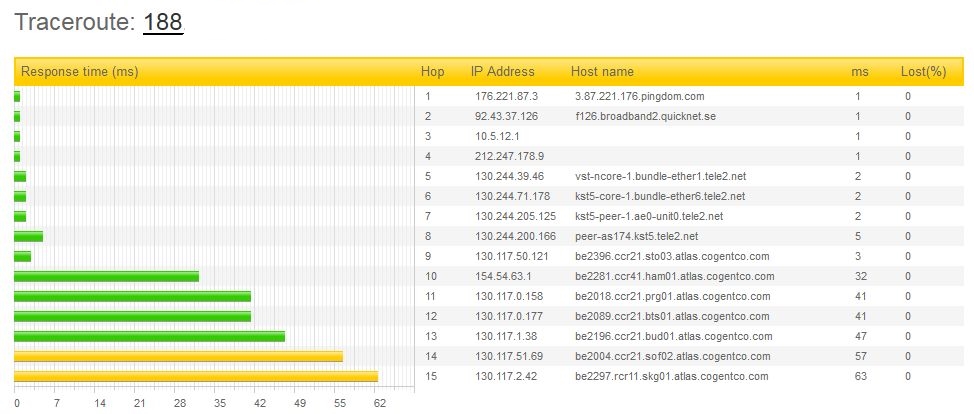The height and width of the screenshot is (414, 974).
Task: Click the green response bar for hop 11
Action: [x=132, y=296]
